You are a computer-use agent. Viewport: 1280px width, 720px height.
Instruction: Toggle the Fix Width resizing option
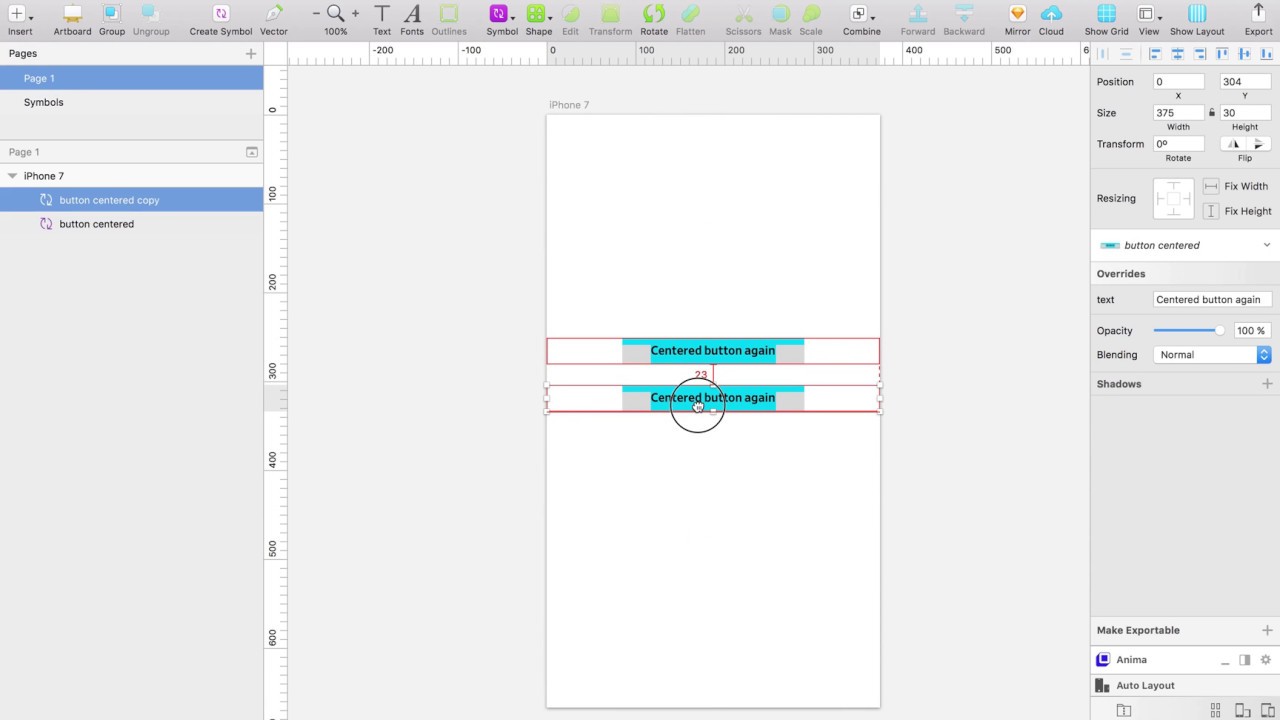(x=1211, y=186)
